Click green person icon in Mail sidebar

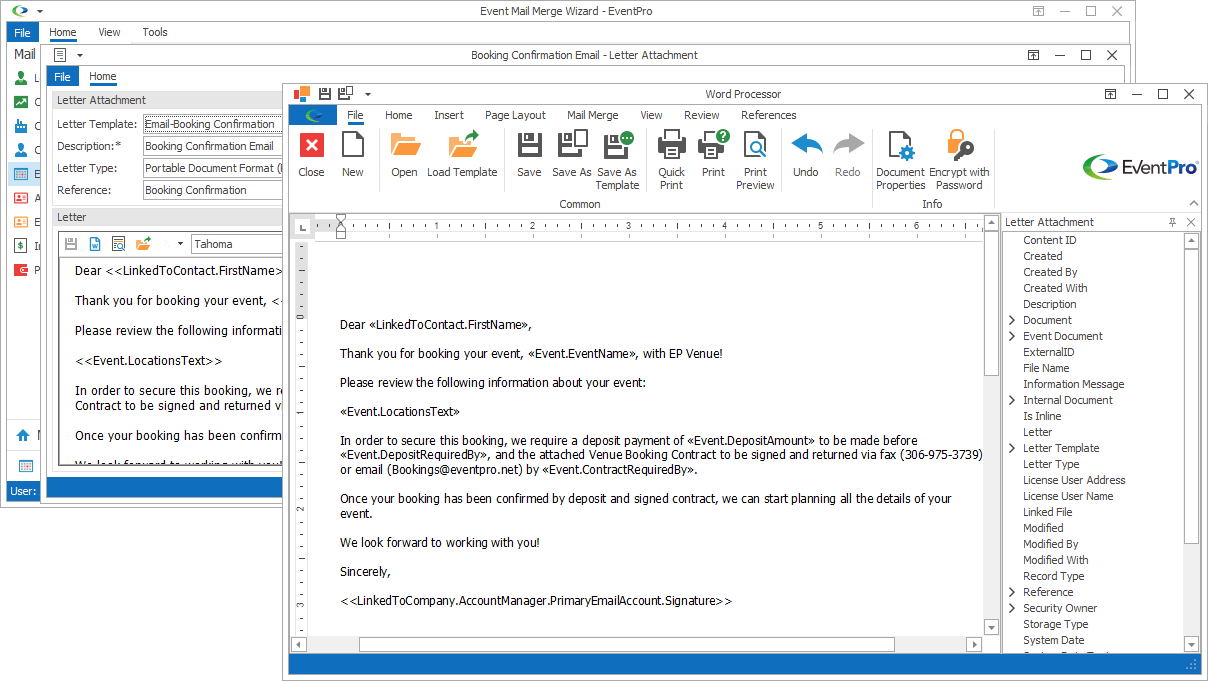[21, 77]
